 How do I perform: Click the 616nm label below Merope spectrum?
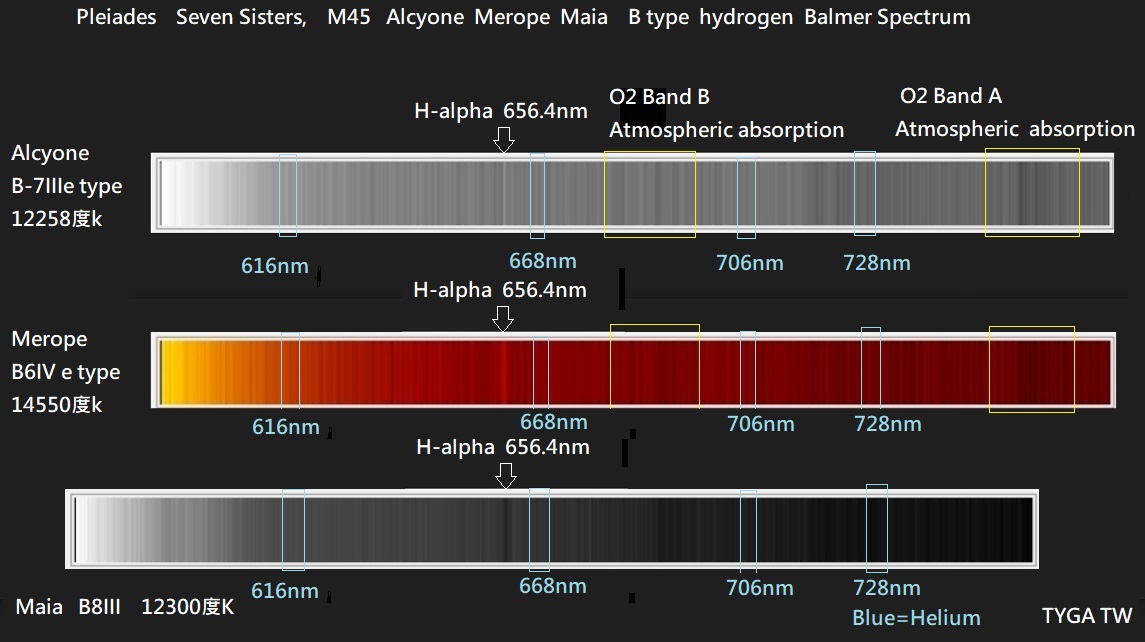click(x=285, y=427)
